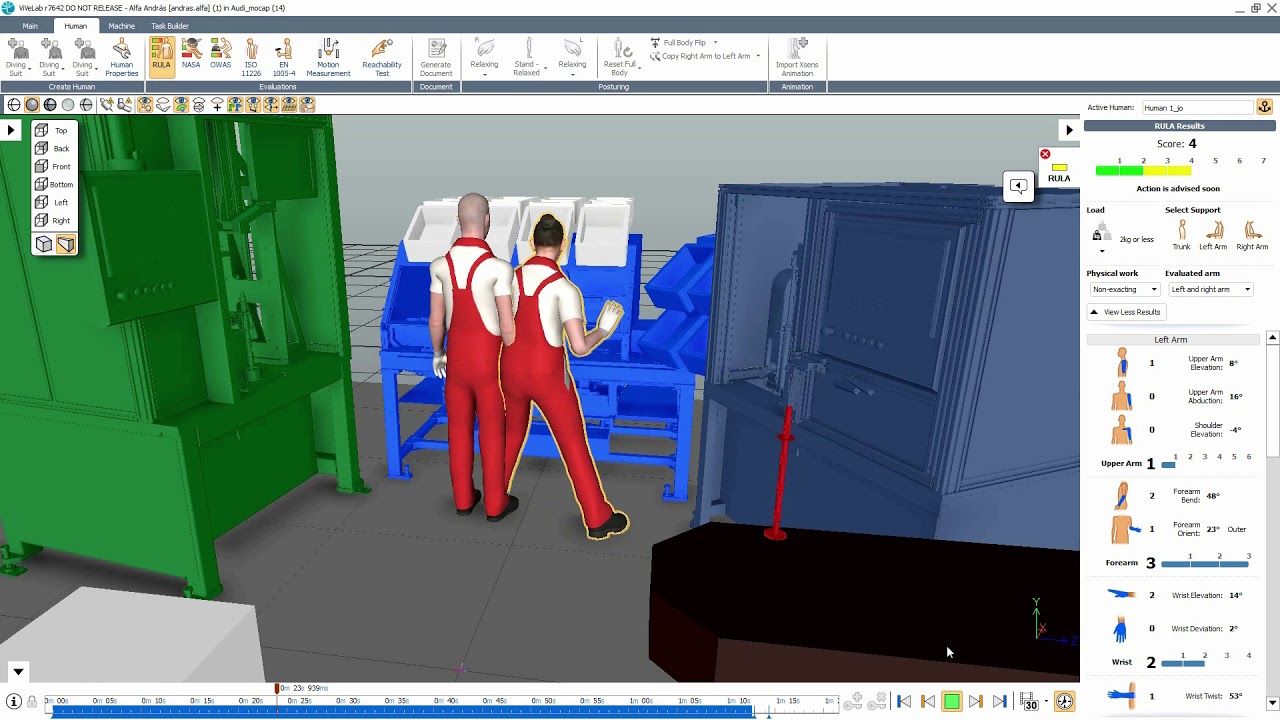Expand the timeline panel arrow

pos(18,672)
